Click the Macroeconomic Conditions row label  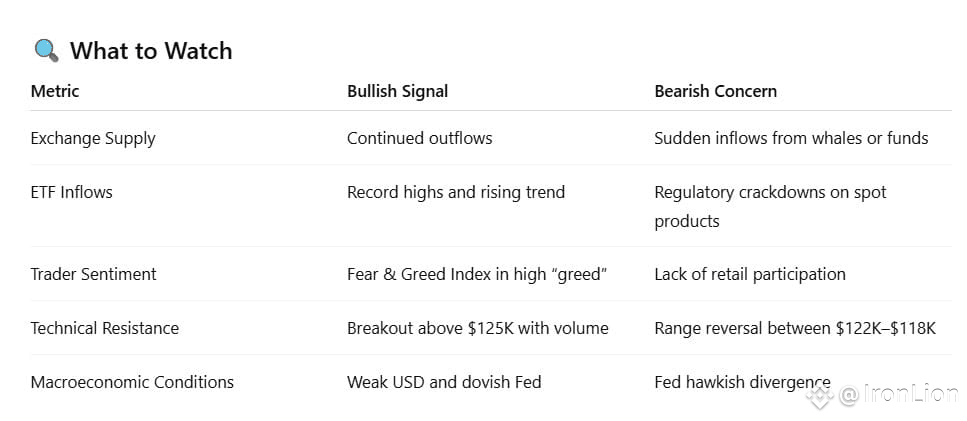coord(132,382)
